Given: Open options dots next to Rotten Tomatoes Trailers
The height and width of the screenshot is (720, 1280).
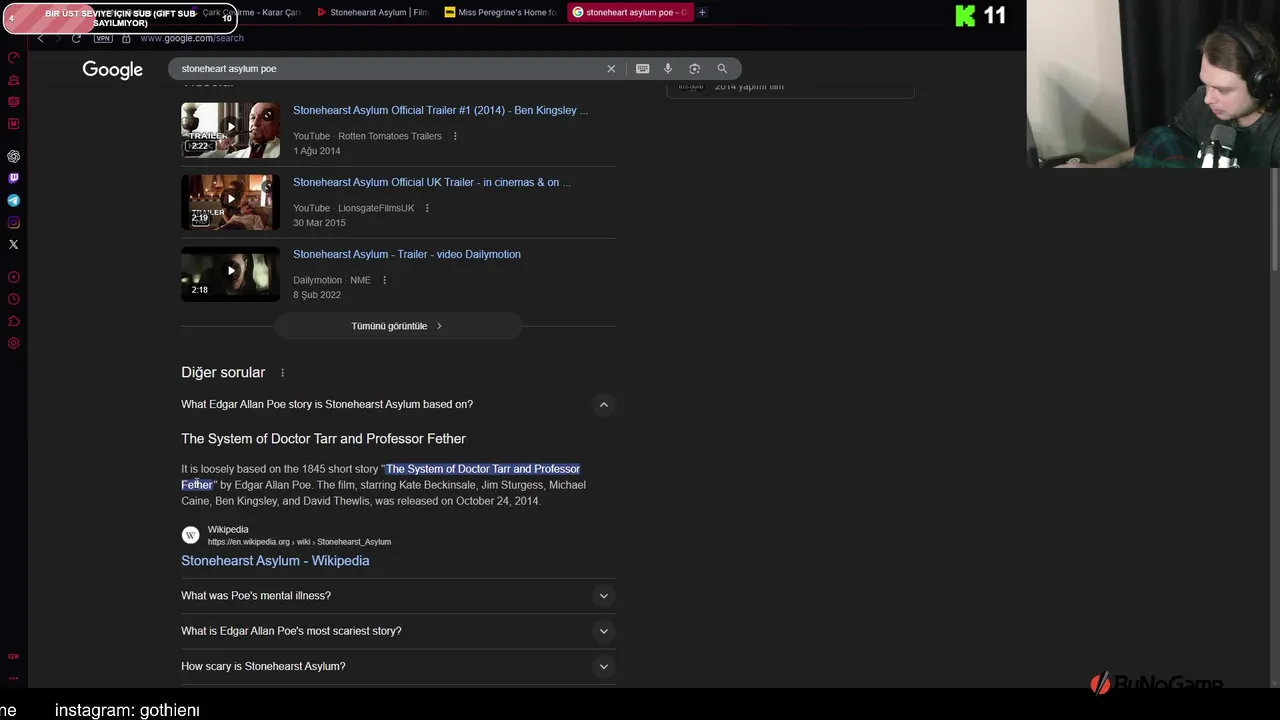Looking at the screenshot, I should (x=455, y=136).
